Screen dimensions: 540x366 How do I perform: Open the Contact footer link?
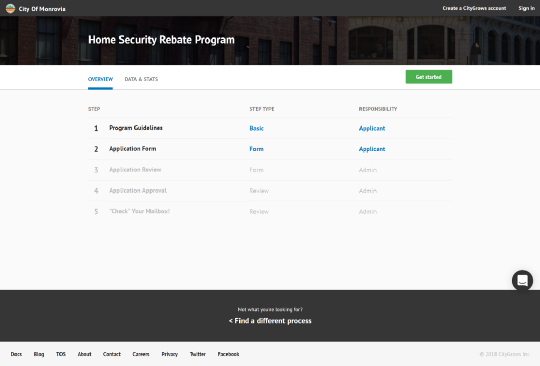click(x=112, y=354)
